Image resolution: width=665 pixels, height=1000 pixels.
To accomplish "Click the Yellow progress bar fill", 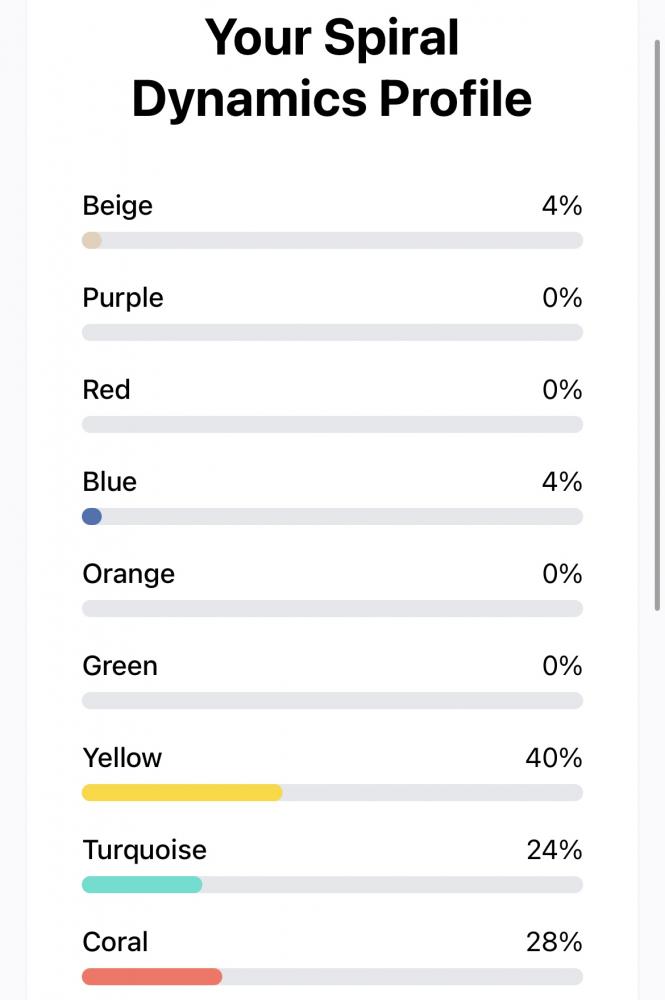I will click(x=182, y=792).
